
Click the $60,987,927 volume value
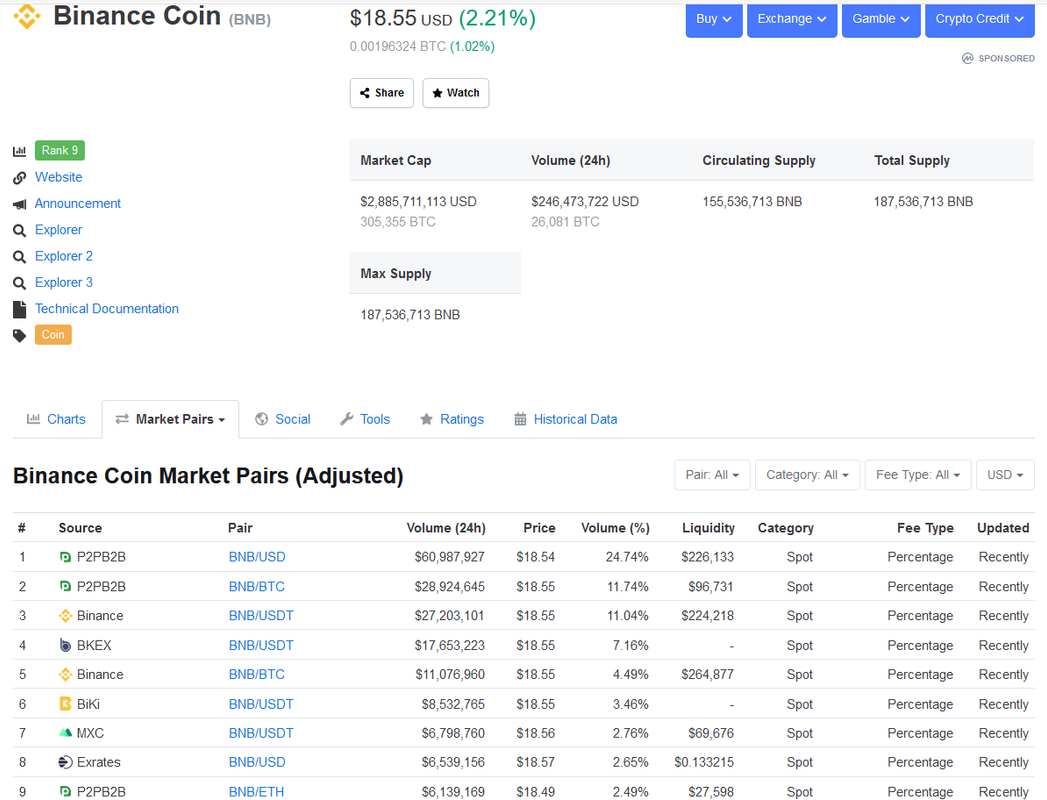(x=449, y=557)
